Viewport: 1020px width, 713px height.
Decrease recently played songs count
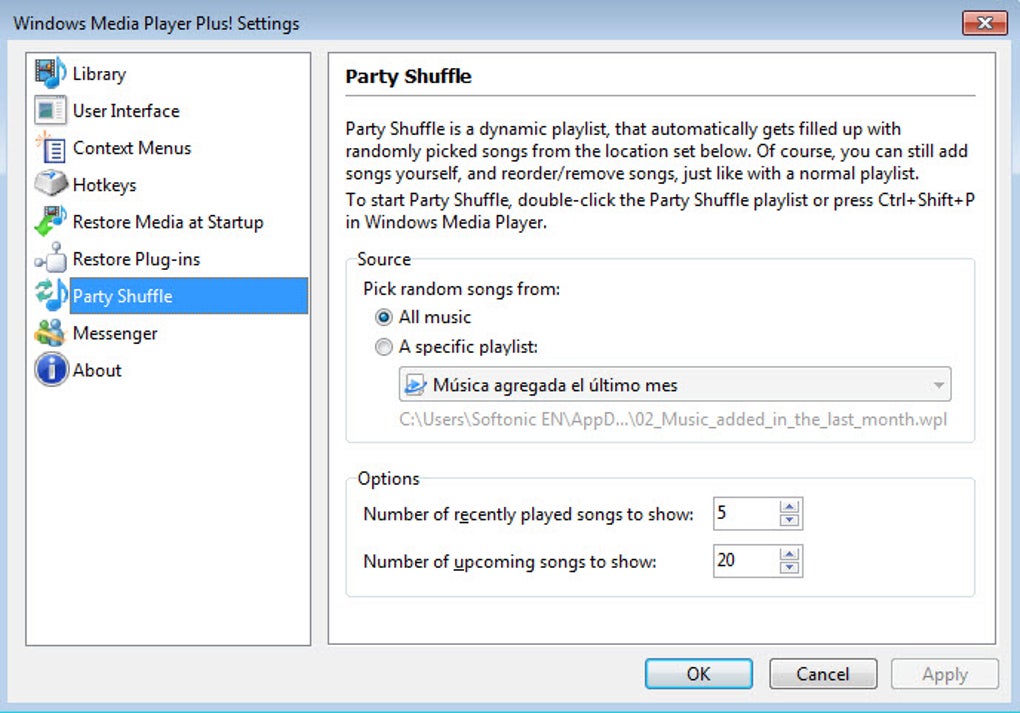(x=789, y=520)
